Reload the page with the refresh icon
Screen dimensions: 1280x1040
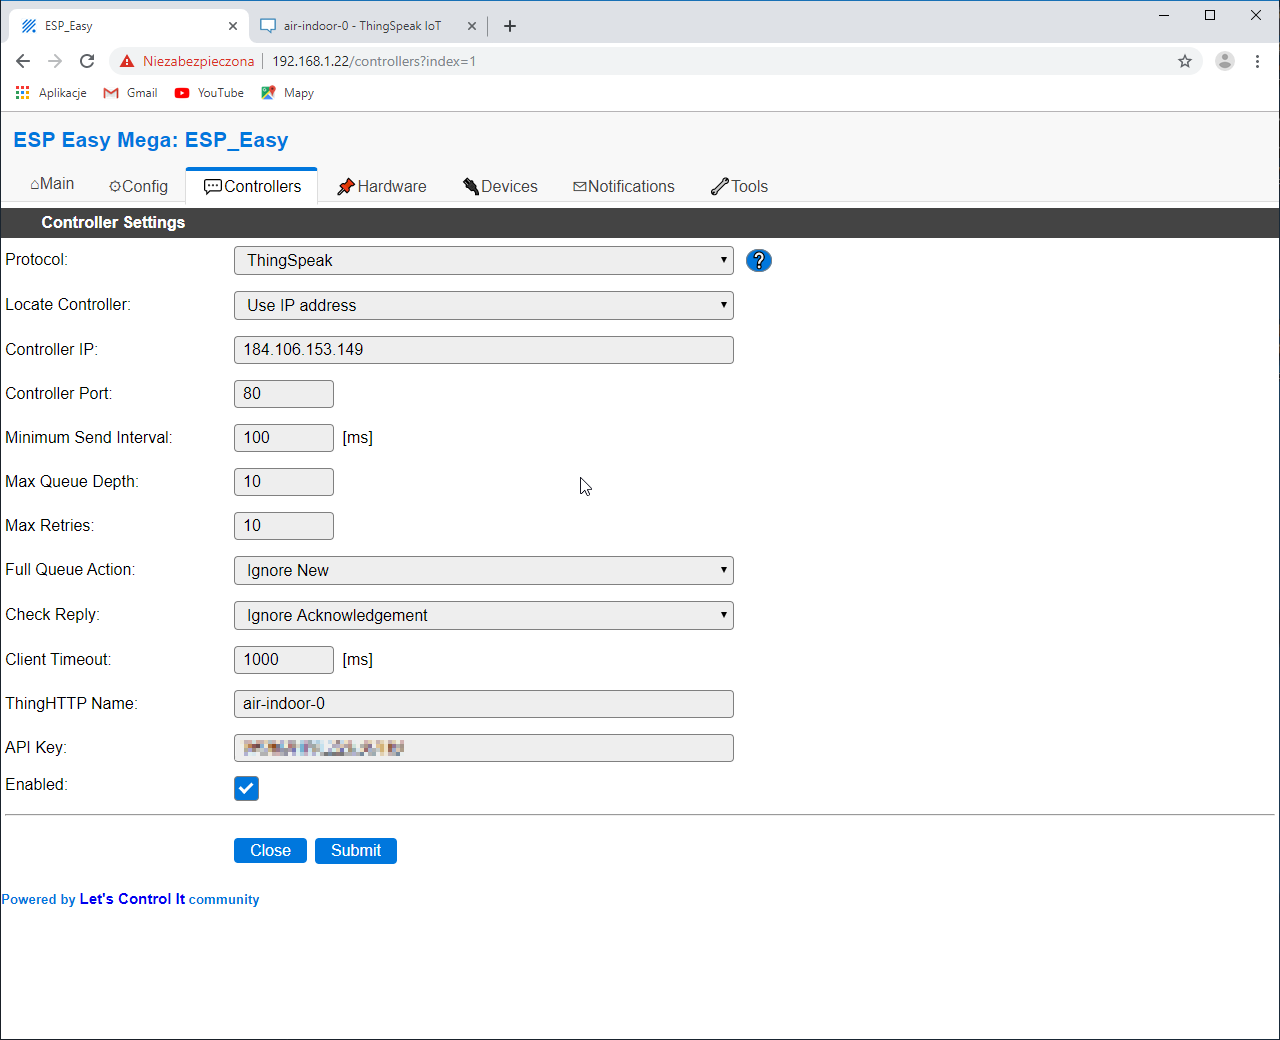(x=87, y=61)
